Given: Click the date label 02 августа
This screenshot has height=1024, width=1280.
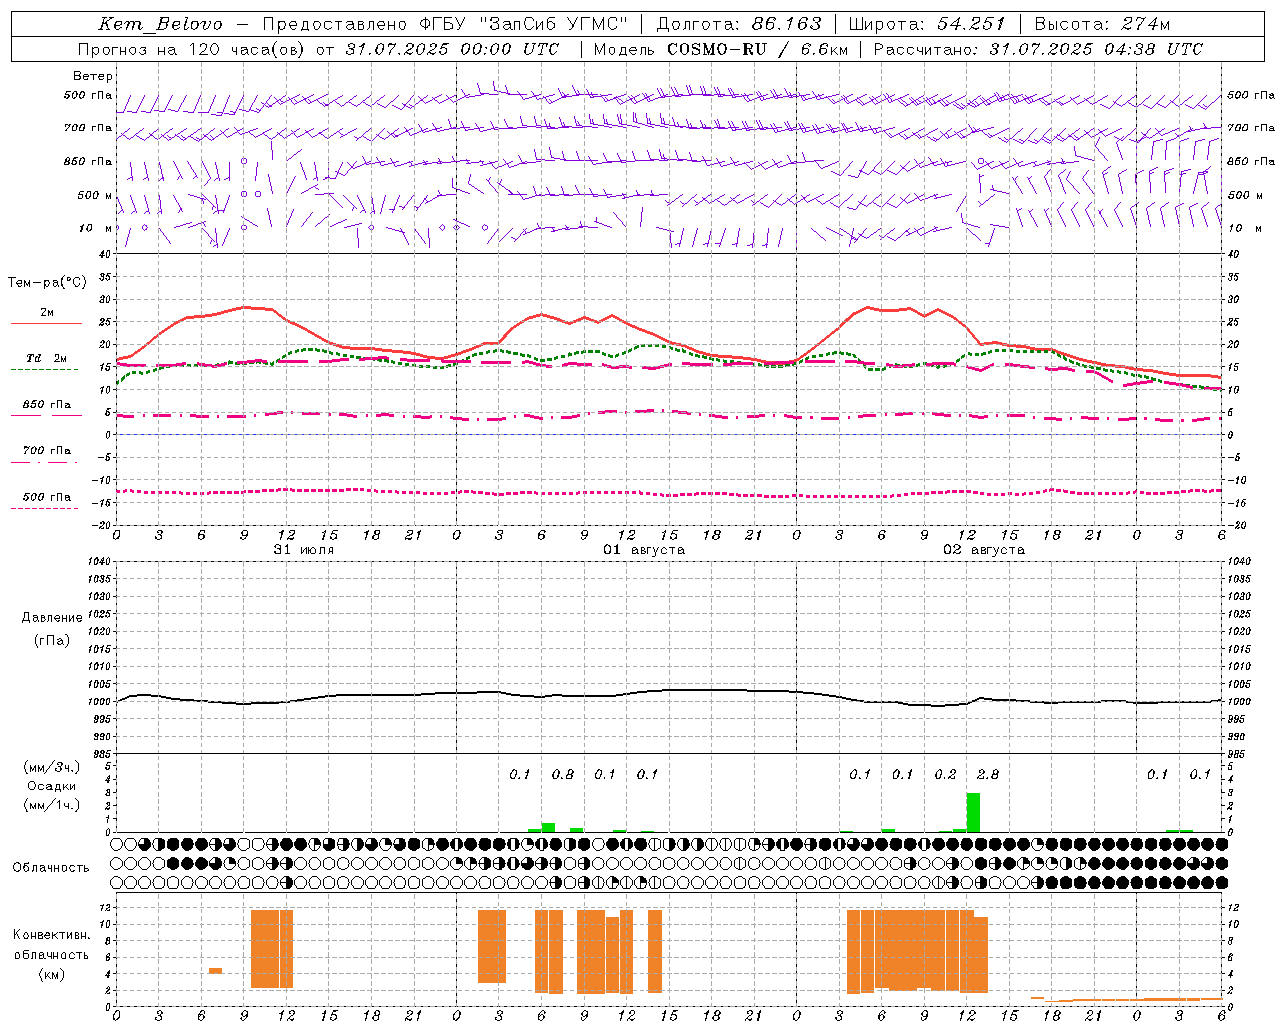Looking at the screenshot, I should click(x=984, y=550).
